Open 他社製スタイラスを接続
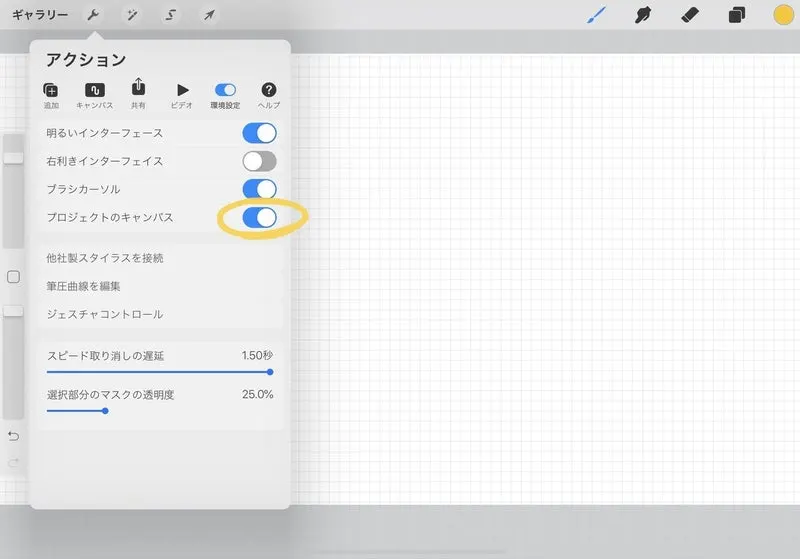This screenshot has width=800, height=559. [160, 258]
